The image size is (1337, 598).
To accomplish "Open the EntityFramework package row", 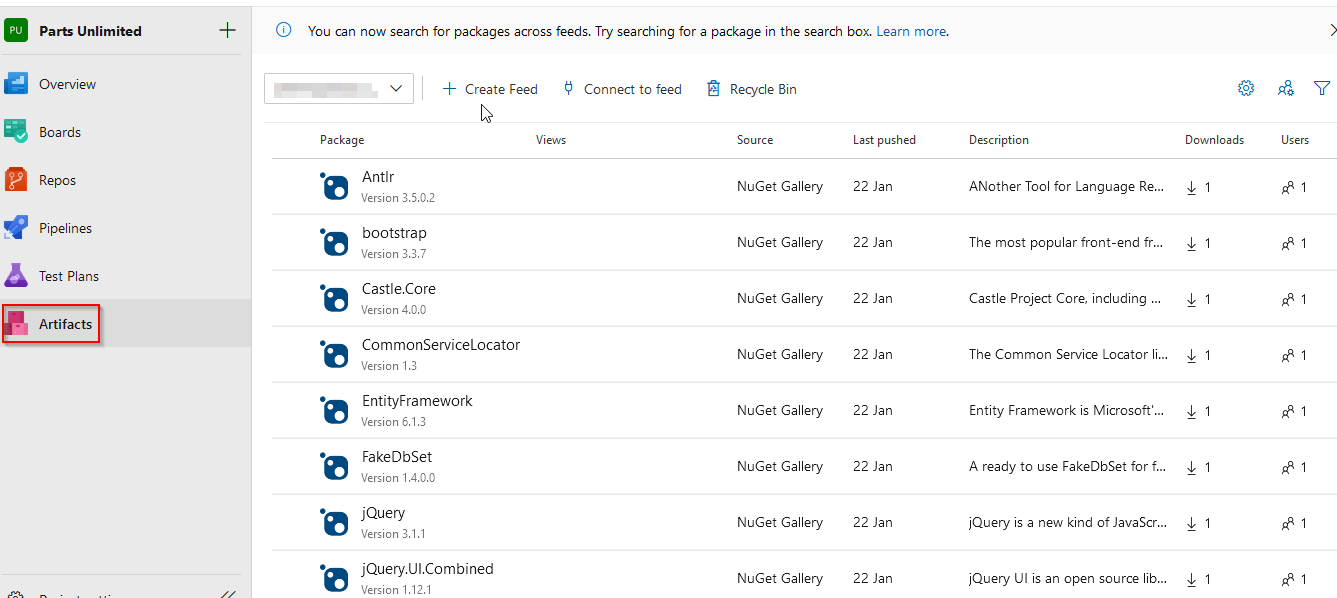I will 417,401.
